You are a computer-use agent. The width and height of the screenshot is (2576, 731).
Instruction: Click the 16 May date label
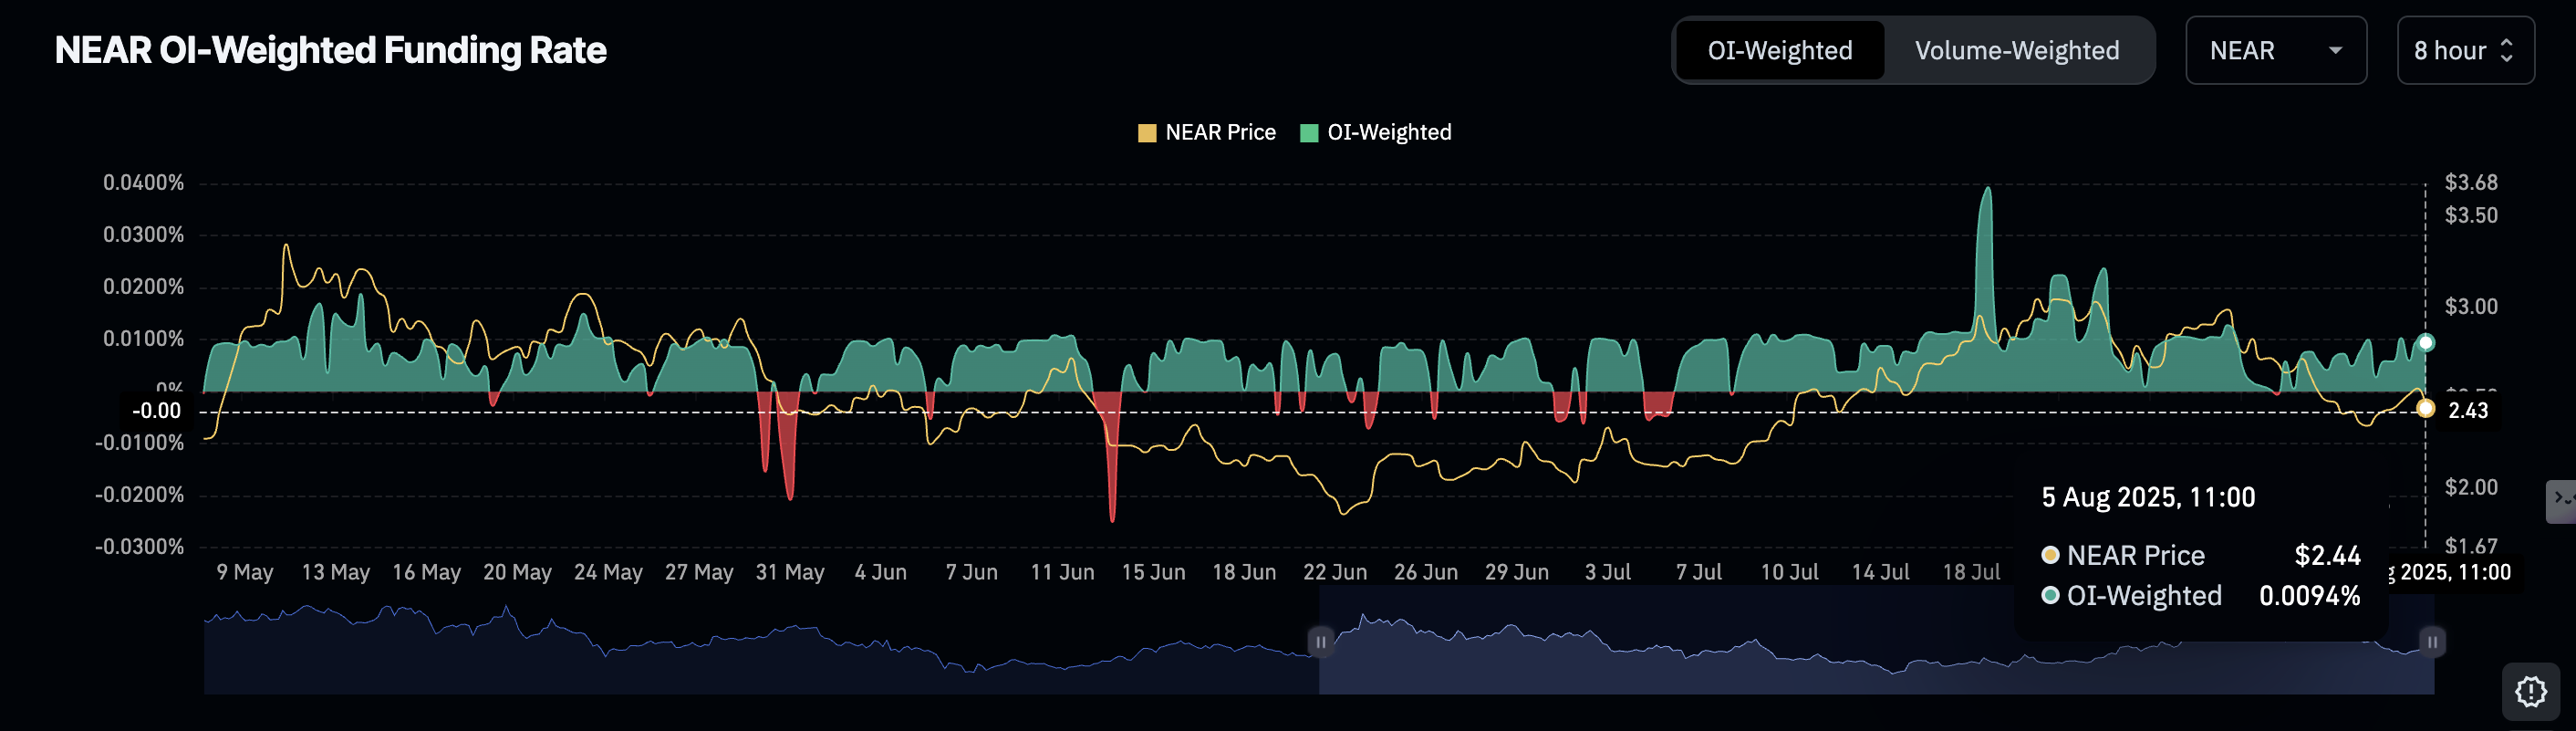point(427,572)
